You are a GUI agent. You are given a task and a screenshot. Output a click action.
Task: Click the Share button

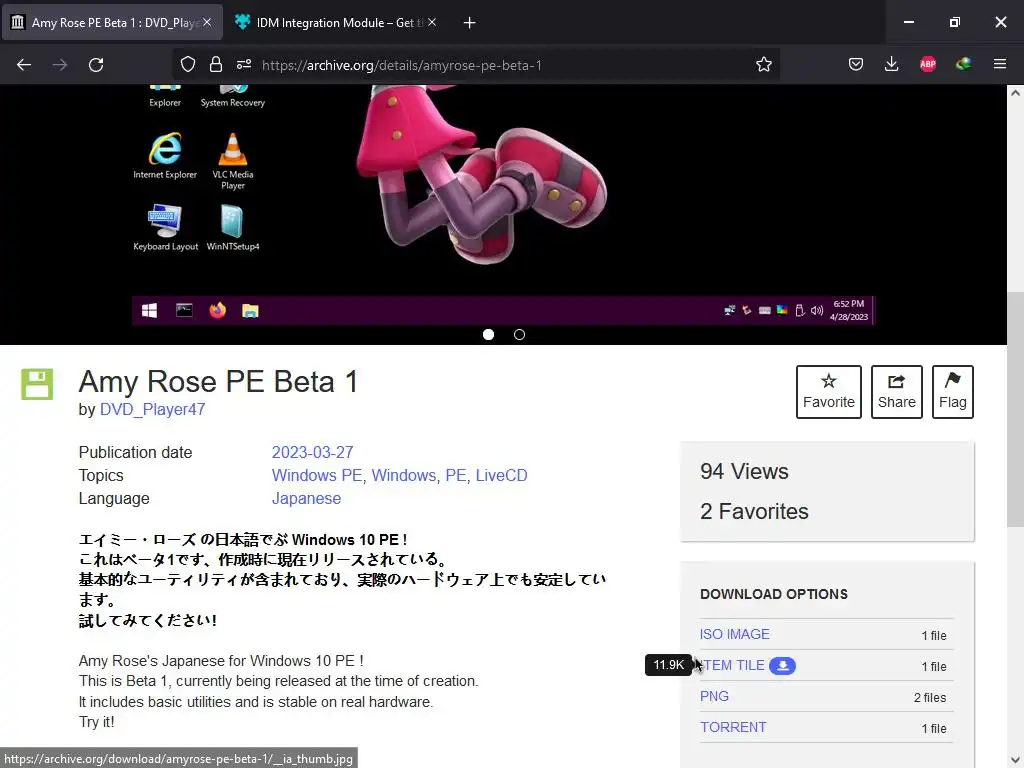897,392
